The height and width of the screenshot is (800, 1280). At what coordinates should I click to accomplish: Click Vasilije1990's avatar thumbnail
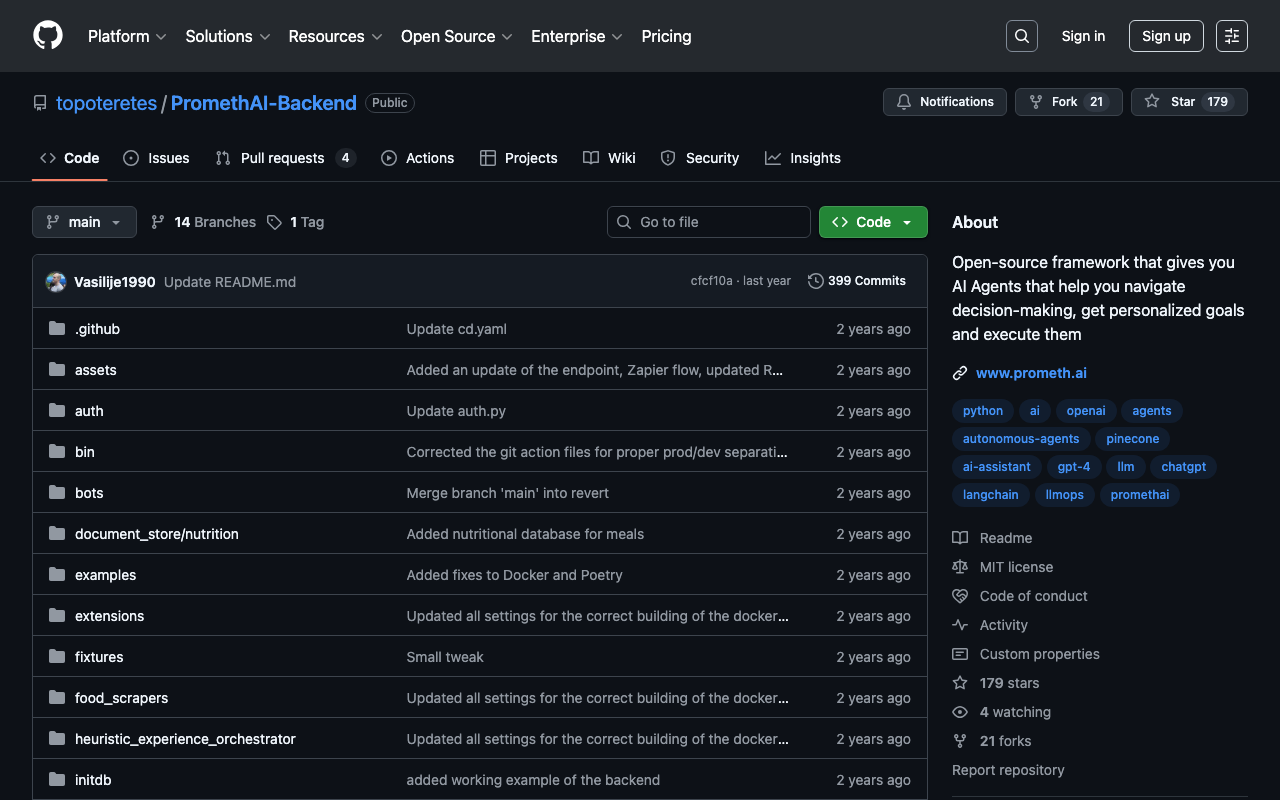point(56,282)
